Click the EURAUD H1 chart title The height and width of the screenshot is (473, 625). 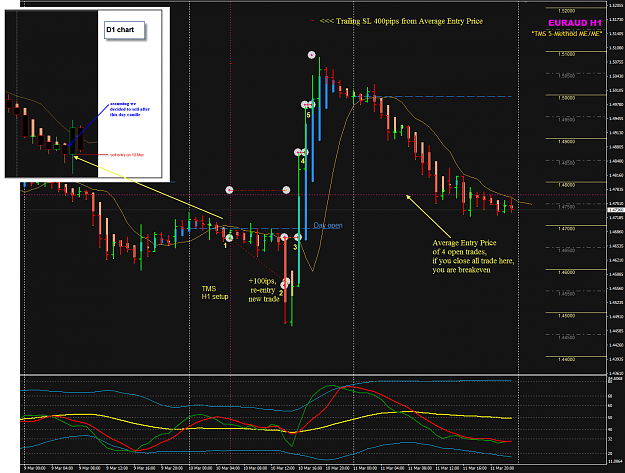pos(575,23)
